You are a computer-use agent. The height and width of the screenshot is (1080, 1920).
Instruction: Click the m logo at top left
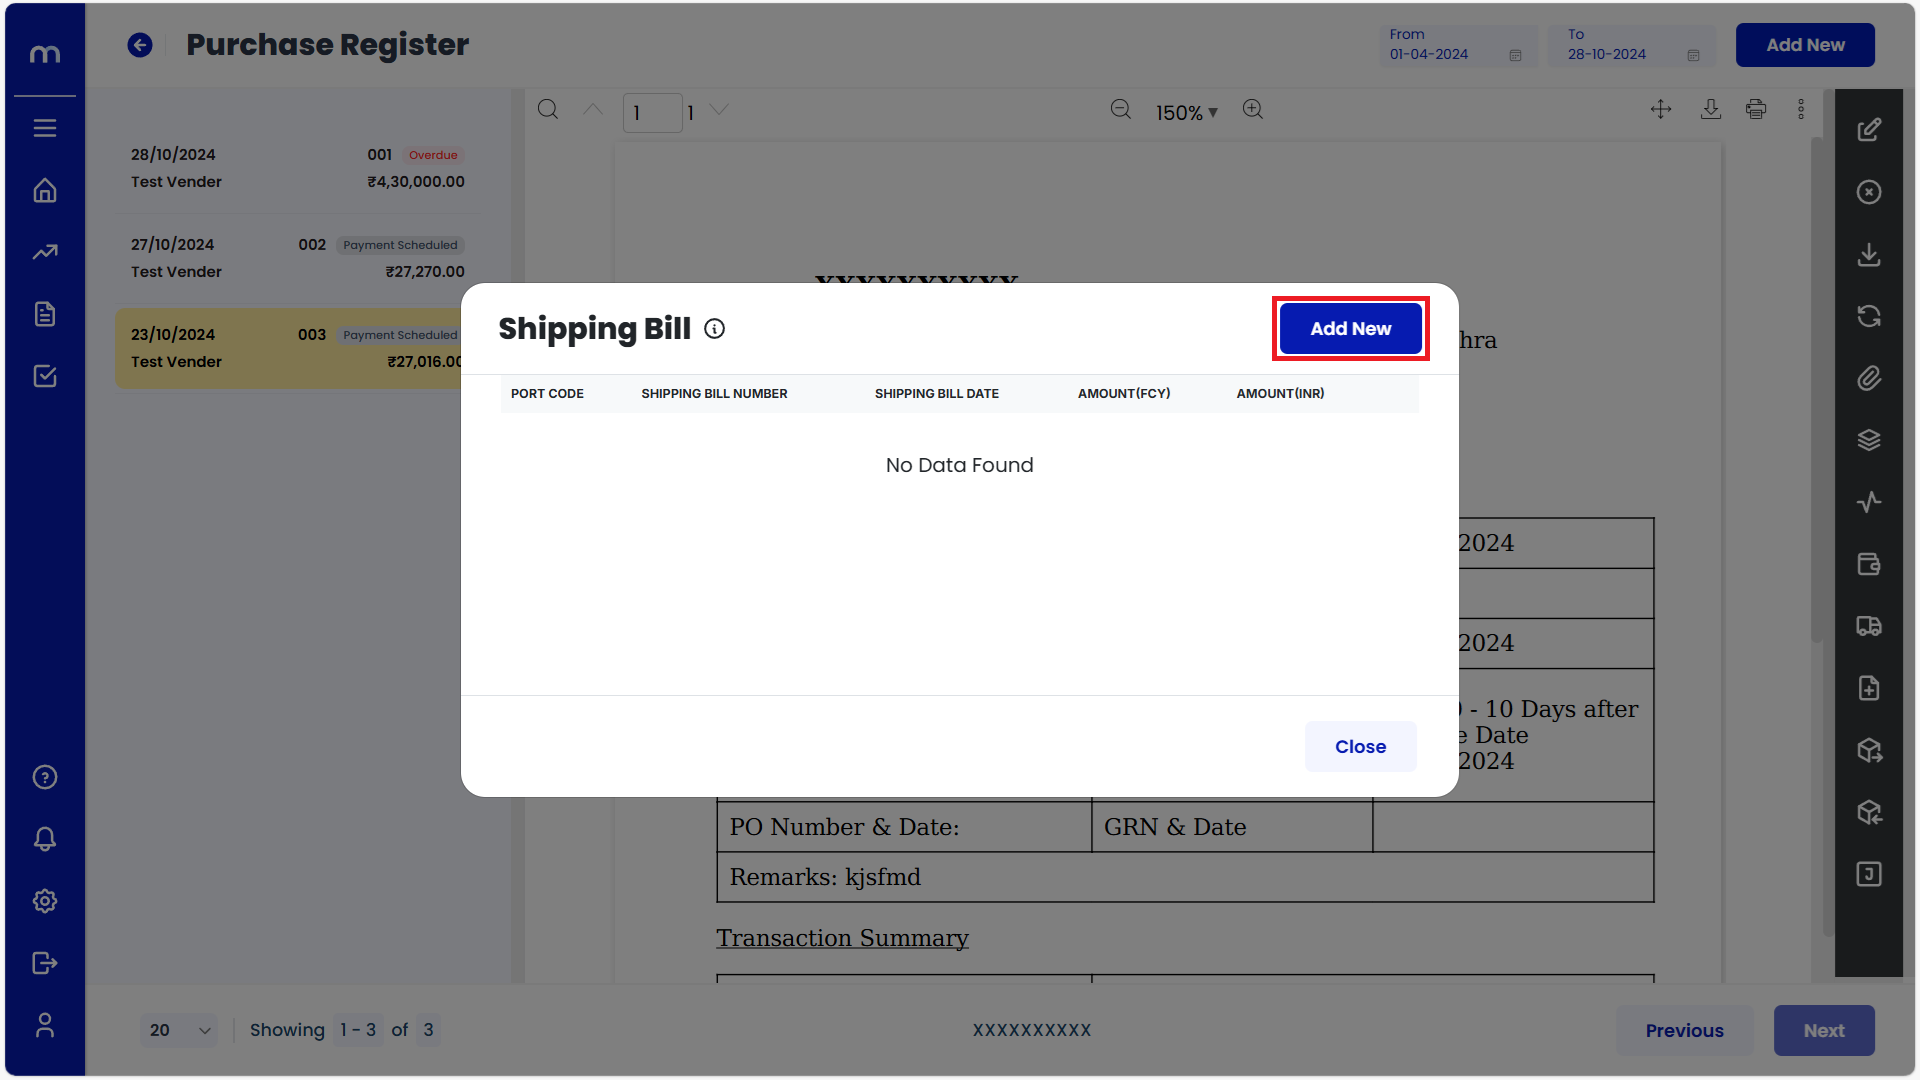(45, 54)
